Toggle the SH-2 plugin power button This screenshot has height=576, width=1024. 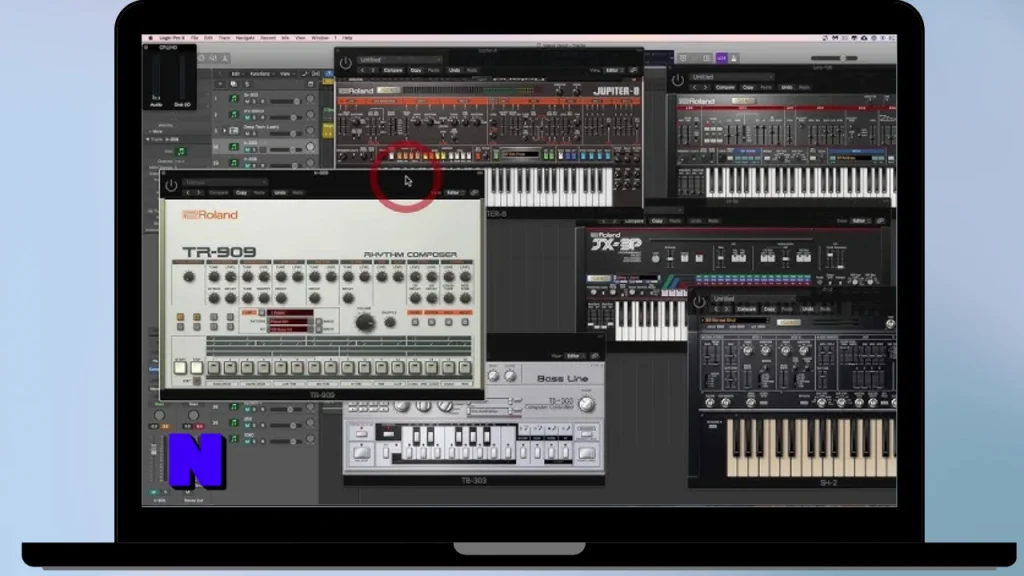coord(699,302)
